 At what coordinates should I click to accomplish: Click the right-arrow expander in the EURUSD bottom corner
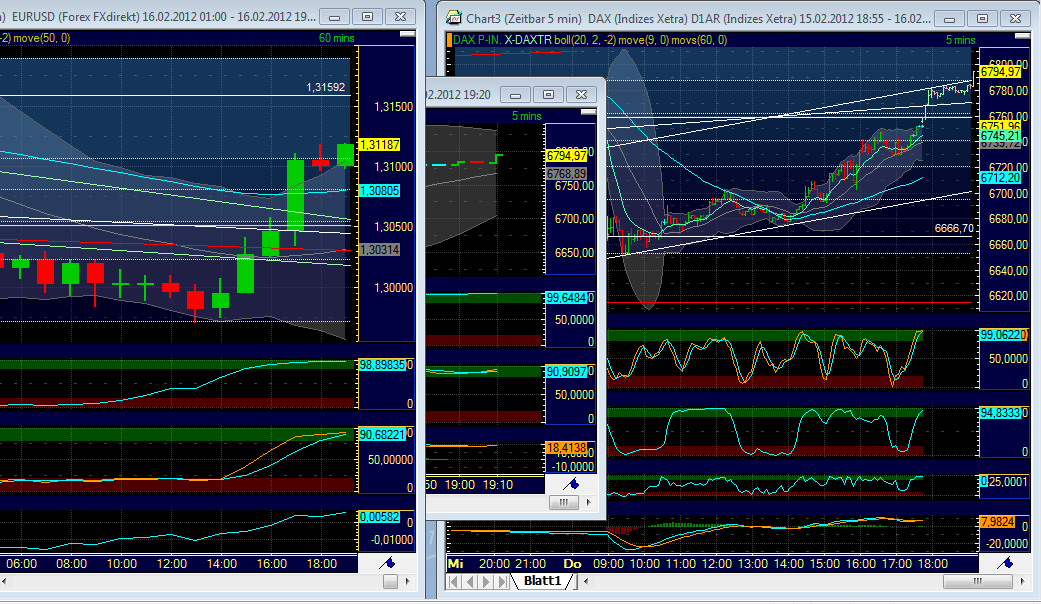click(x=408, y=581)
